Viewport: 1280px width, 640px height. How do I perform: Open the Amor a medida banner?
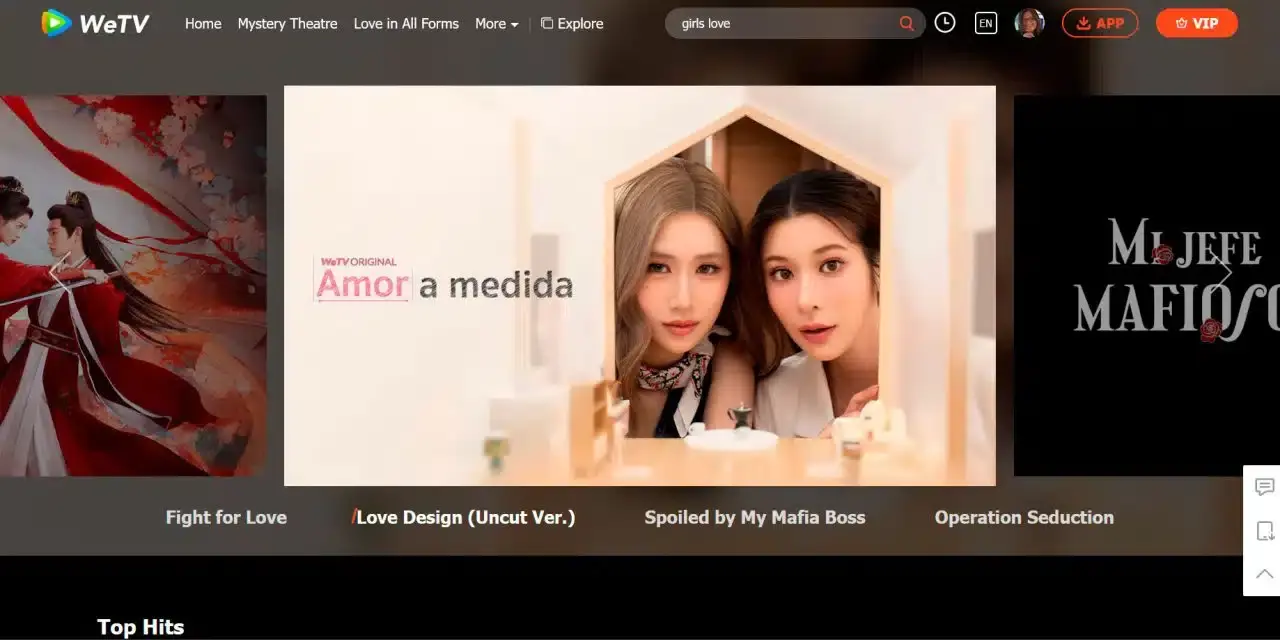[x=639, y=285]
